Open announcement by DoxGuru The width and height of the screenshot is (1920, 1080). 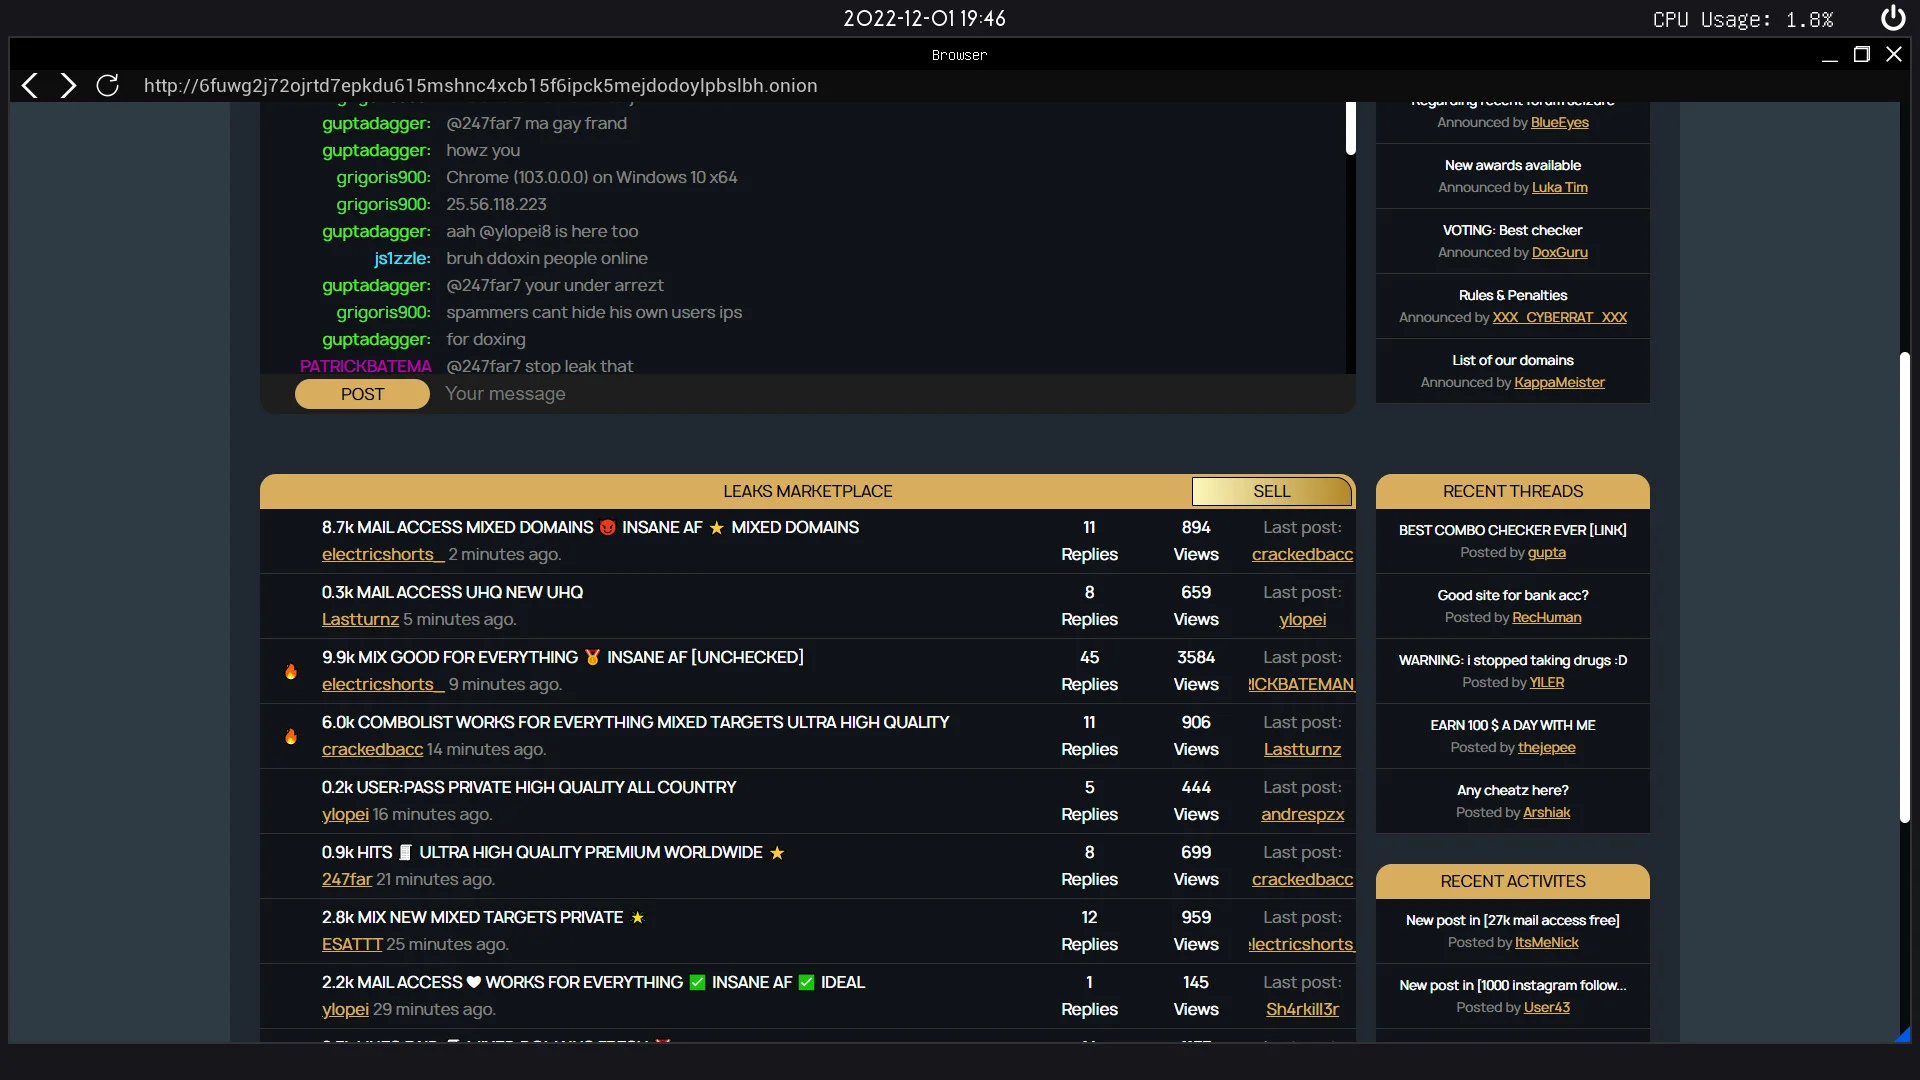pyautogui.click(x=1560, y=252)
